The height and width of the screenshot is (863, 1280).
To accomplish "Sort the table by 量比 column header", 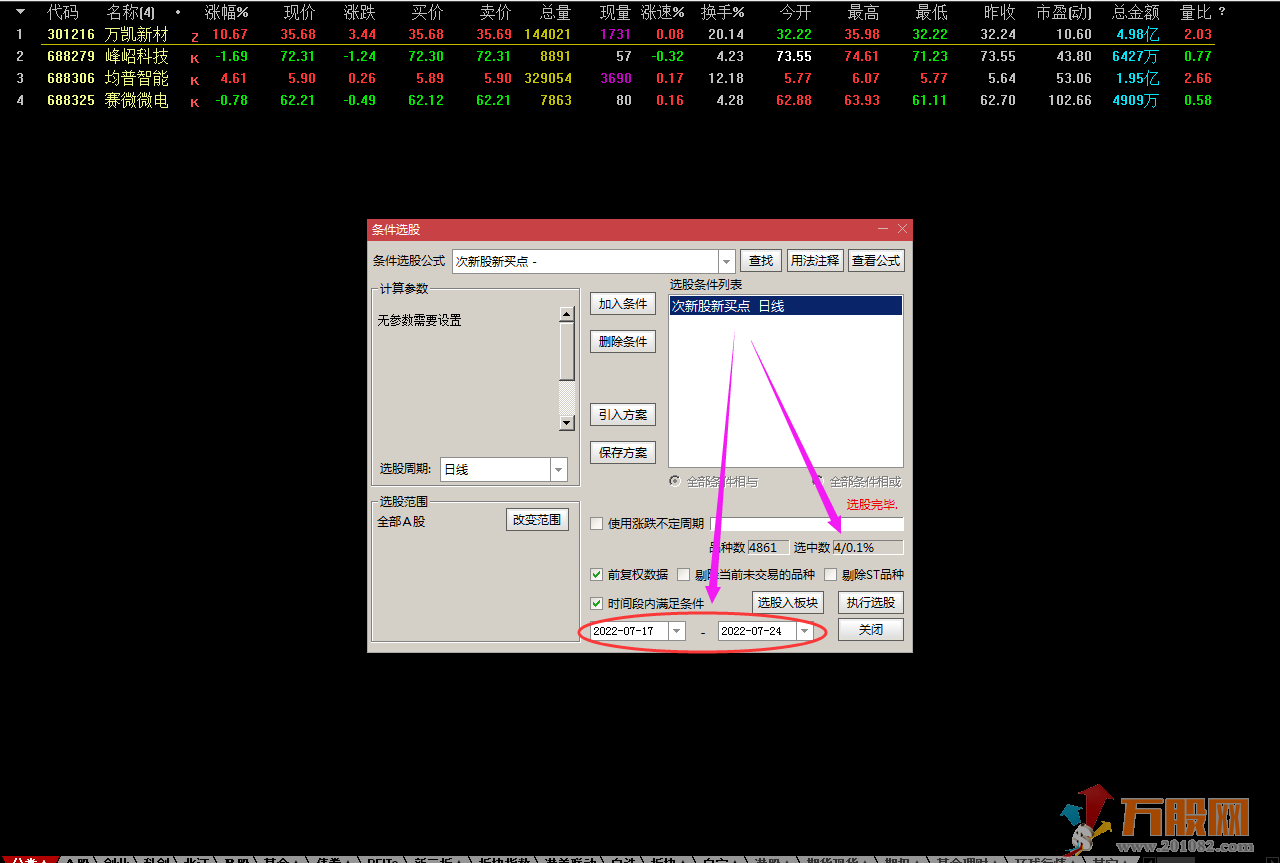I will (x=1195, y=12).
